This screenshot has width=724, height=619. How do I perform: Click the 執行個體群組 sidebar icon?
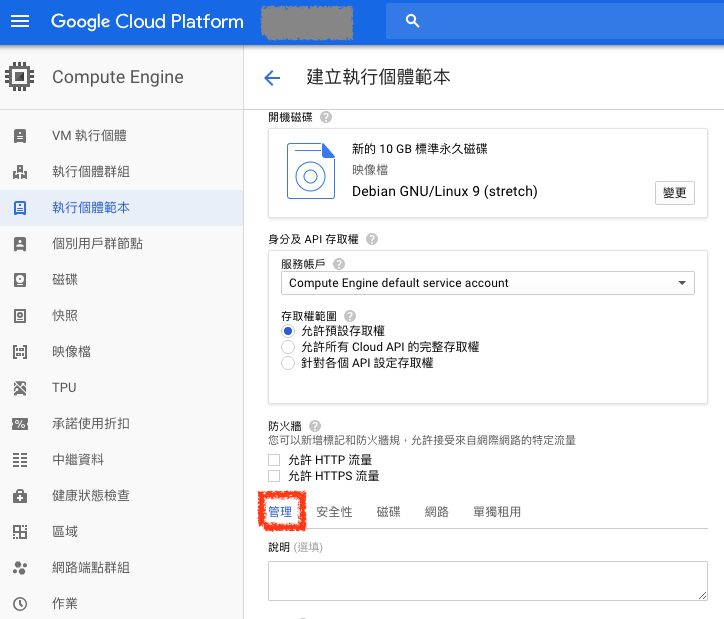click(20, 172)
